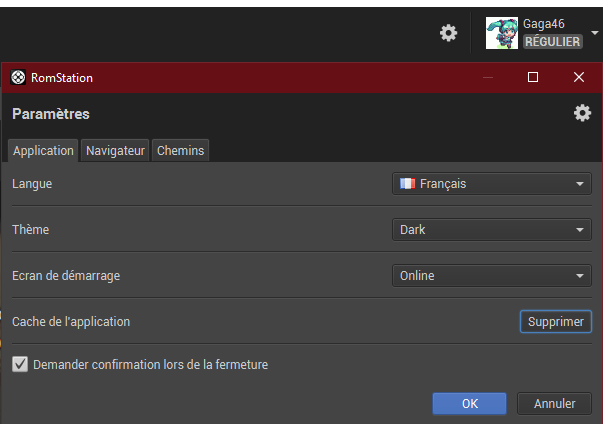
Task: Click the Gaga46 profile avatar picture
Action: point(502,33)
